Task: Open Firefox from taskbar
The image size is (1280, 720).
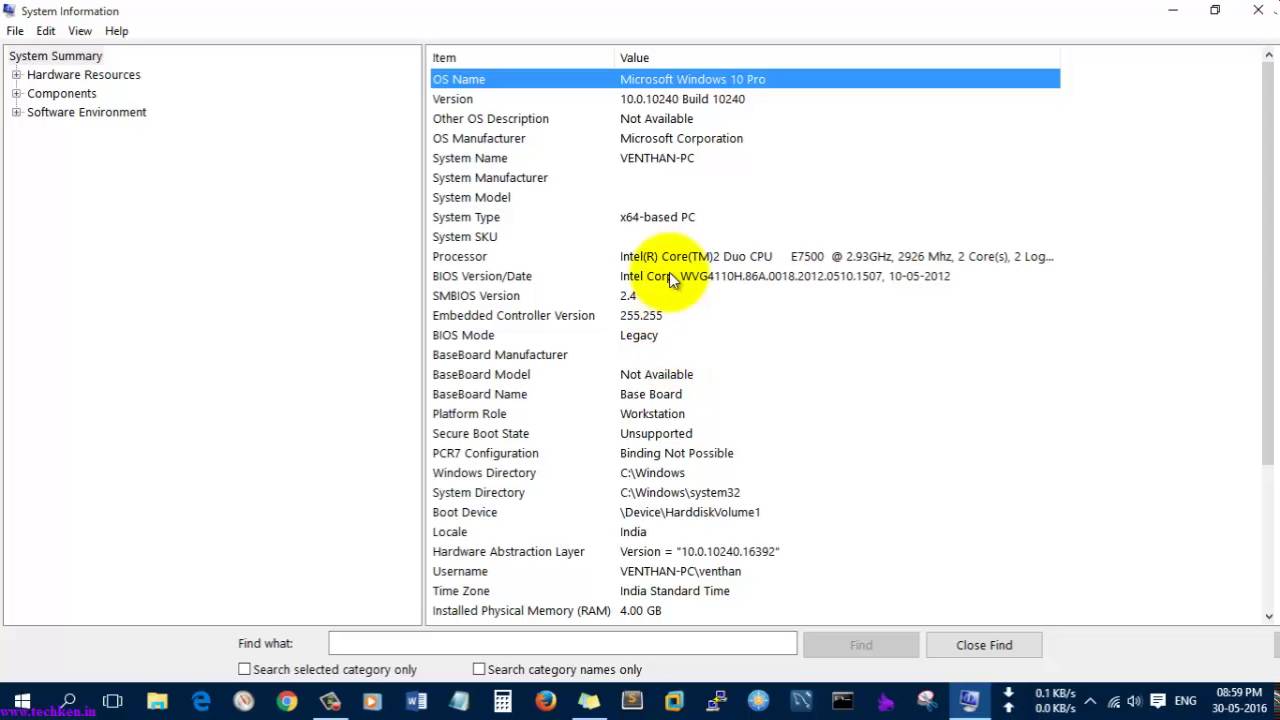Action: point(545,701)
